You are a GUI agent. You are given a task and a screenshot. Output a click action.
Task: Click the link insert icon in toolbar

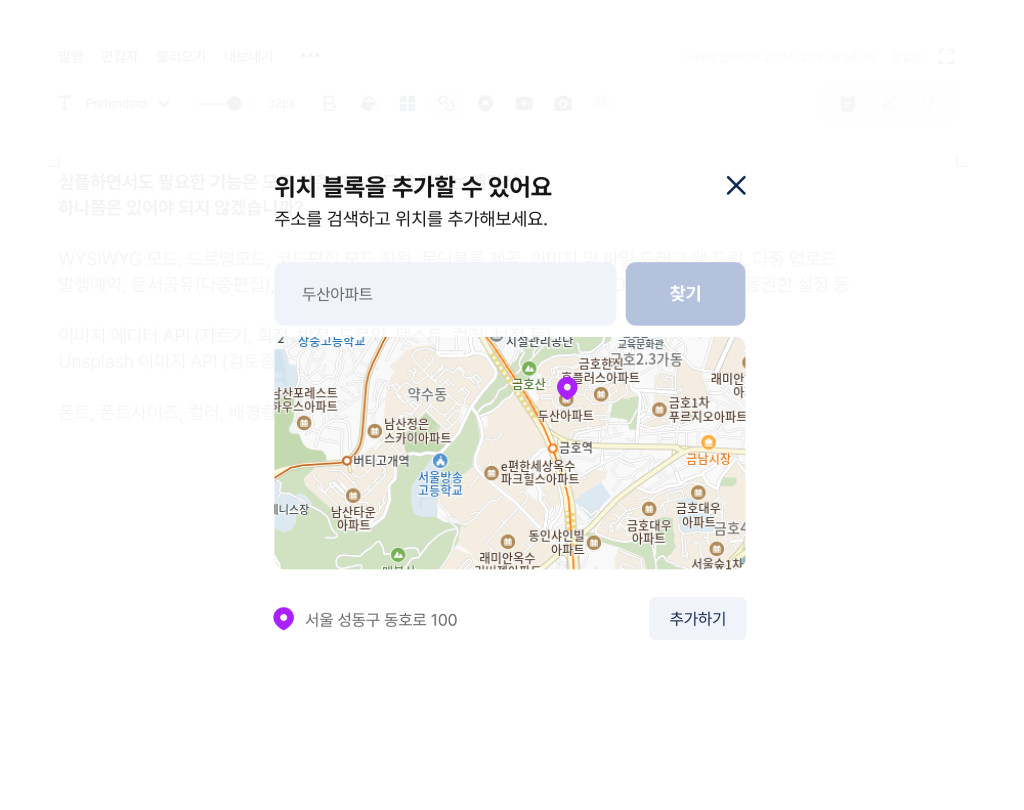click(x=446, y=103)
